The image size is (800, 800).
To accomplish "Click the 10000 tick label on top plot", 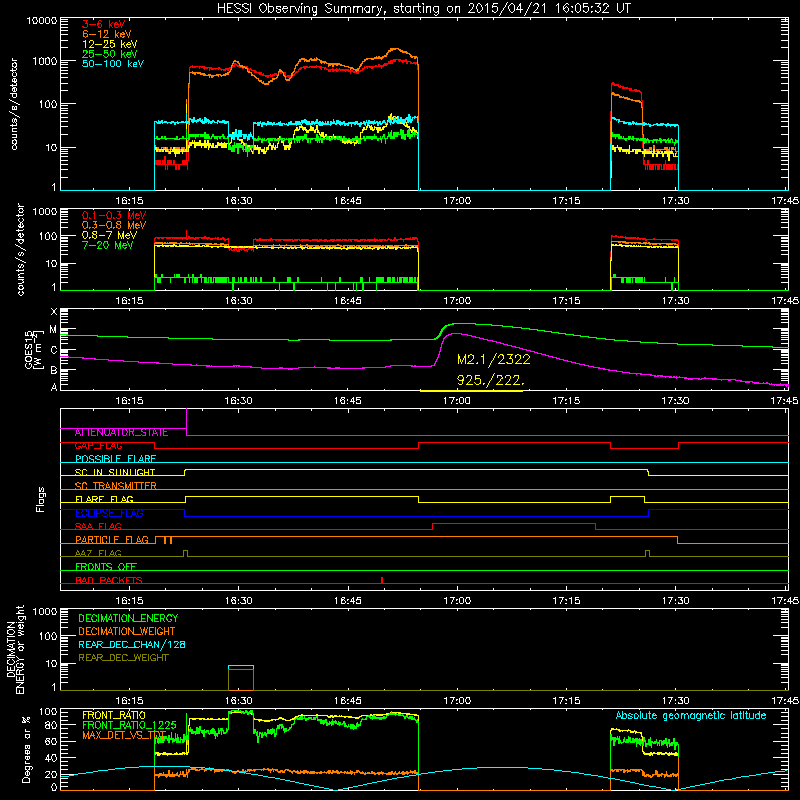I will point(42,21).
